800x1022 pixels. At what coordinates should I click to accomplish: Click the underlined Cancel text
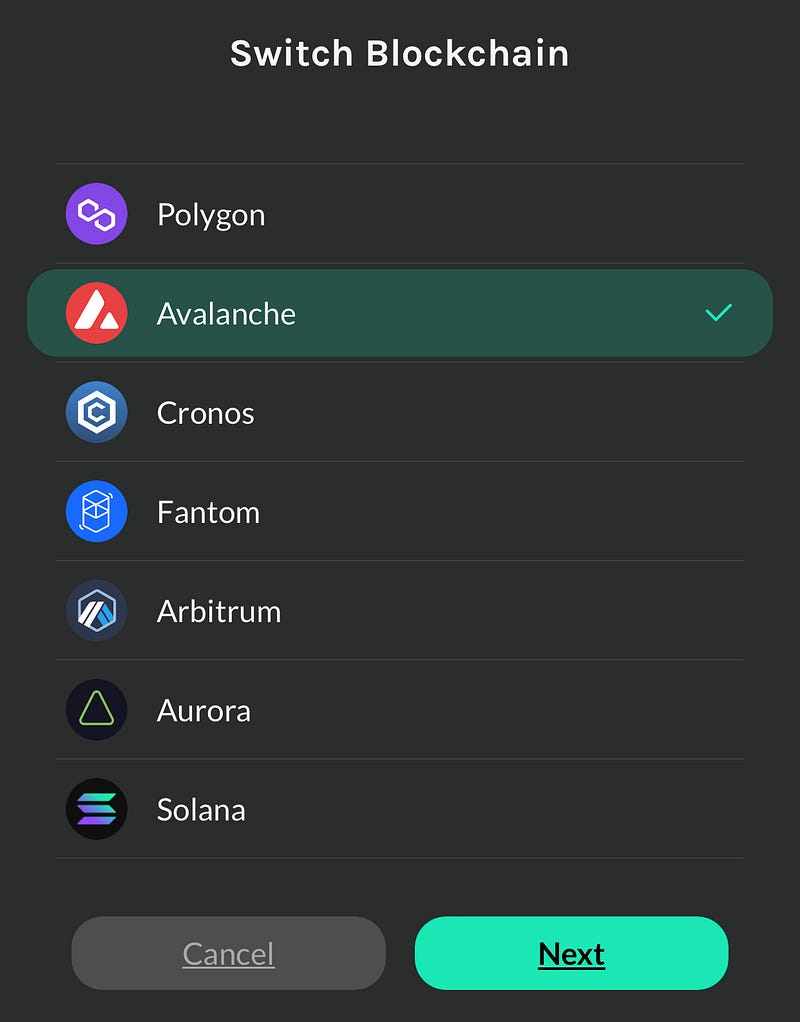pyautogui.click(x=228, y=954)
